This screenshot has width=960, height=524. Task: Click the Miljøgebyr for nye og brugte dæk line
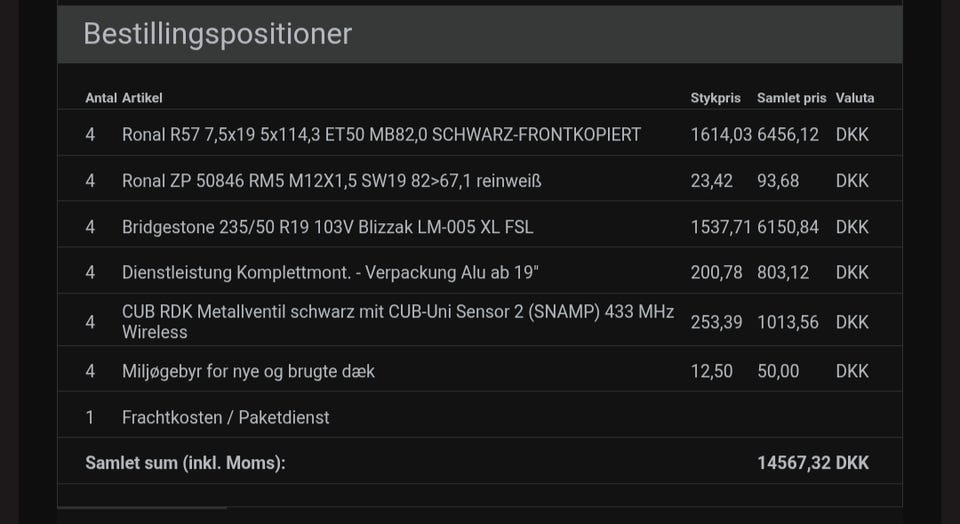tap(248, 371)
